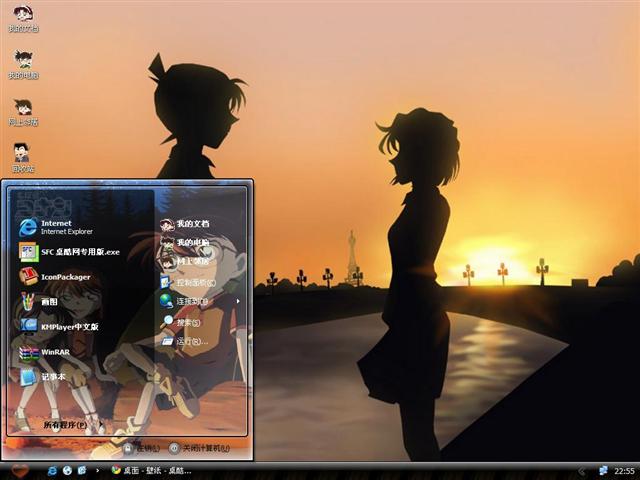Click the heart-shaped Start button
This screenshot has height=480, width=640.
click(x=19, y=471)
